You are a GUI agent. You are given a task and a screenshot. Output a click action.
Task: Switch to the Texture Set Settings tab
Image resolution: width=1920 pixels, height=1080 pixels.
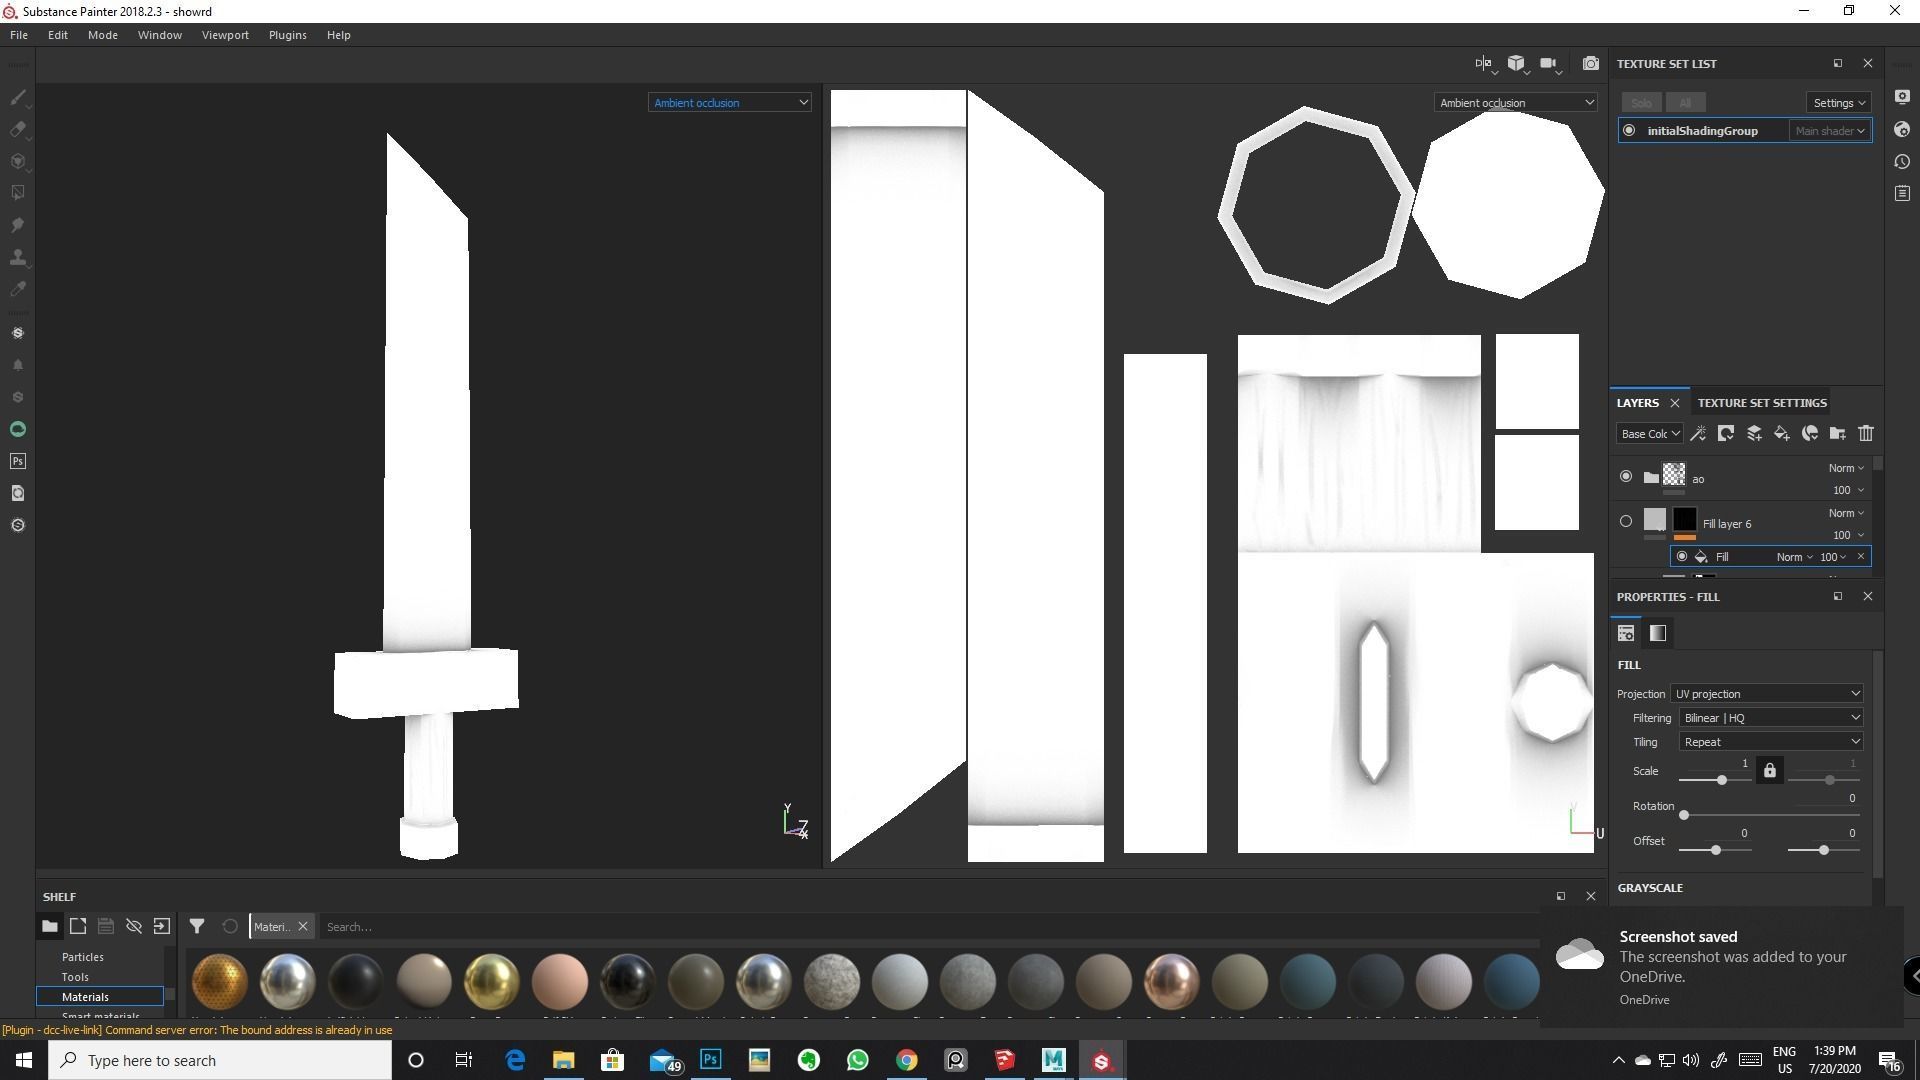click(x=1761, y=403)
